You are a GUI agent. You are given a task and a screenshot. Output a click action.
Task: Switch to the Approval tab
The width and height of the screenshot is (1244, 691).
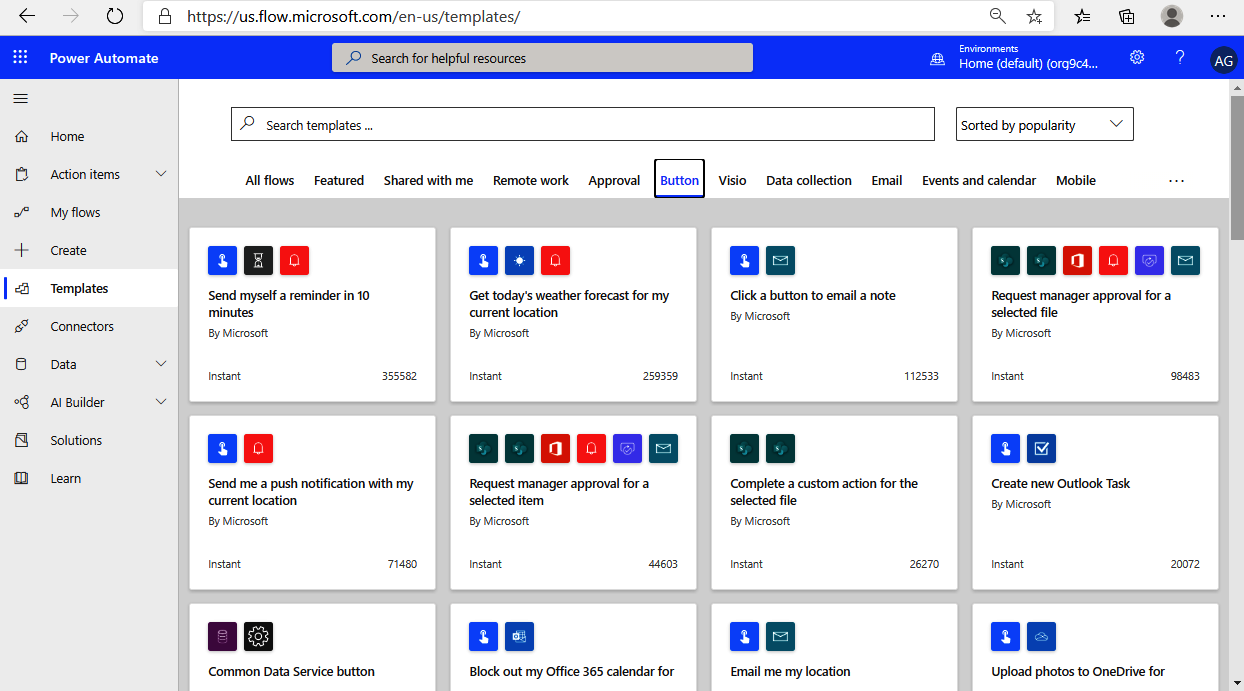614,181
